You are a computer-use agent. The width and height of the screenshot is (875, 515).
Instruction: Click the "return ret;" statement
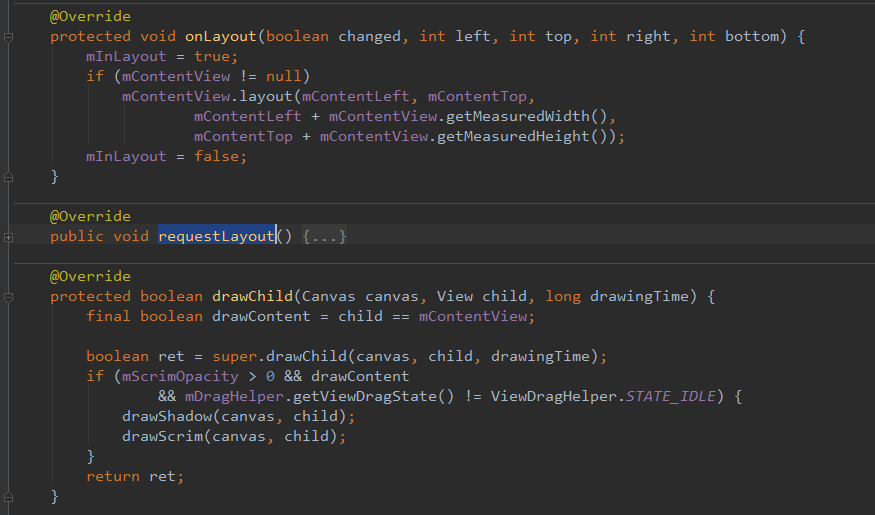tap(135, 477)
